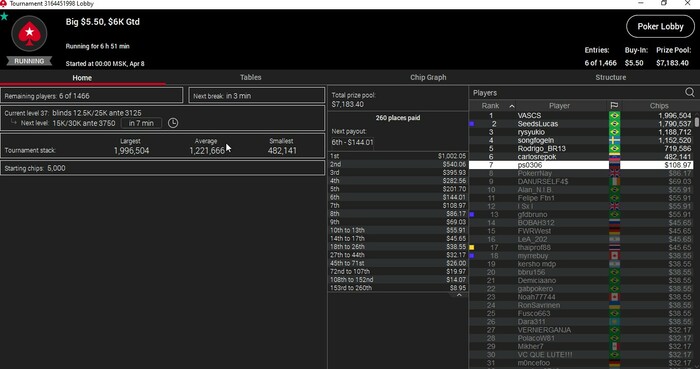Viewport: 700px width, 369px height.
Task: Switch to the Tables tab
Action: [250, 77]
